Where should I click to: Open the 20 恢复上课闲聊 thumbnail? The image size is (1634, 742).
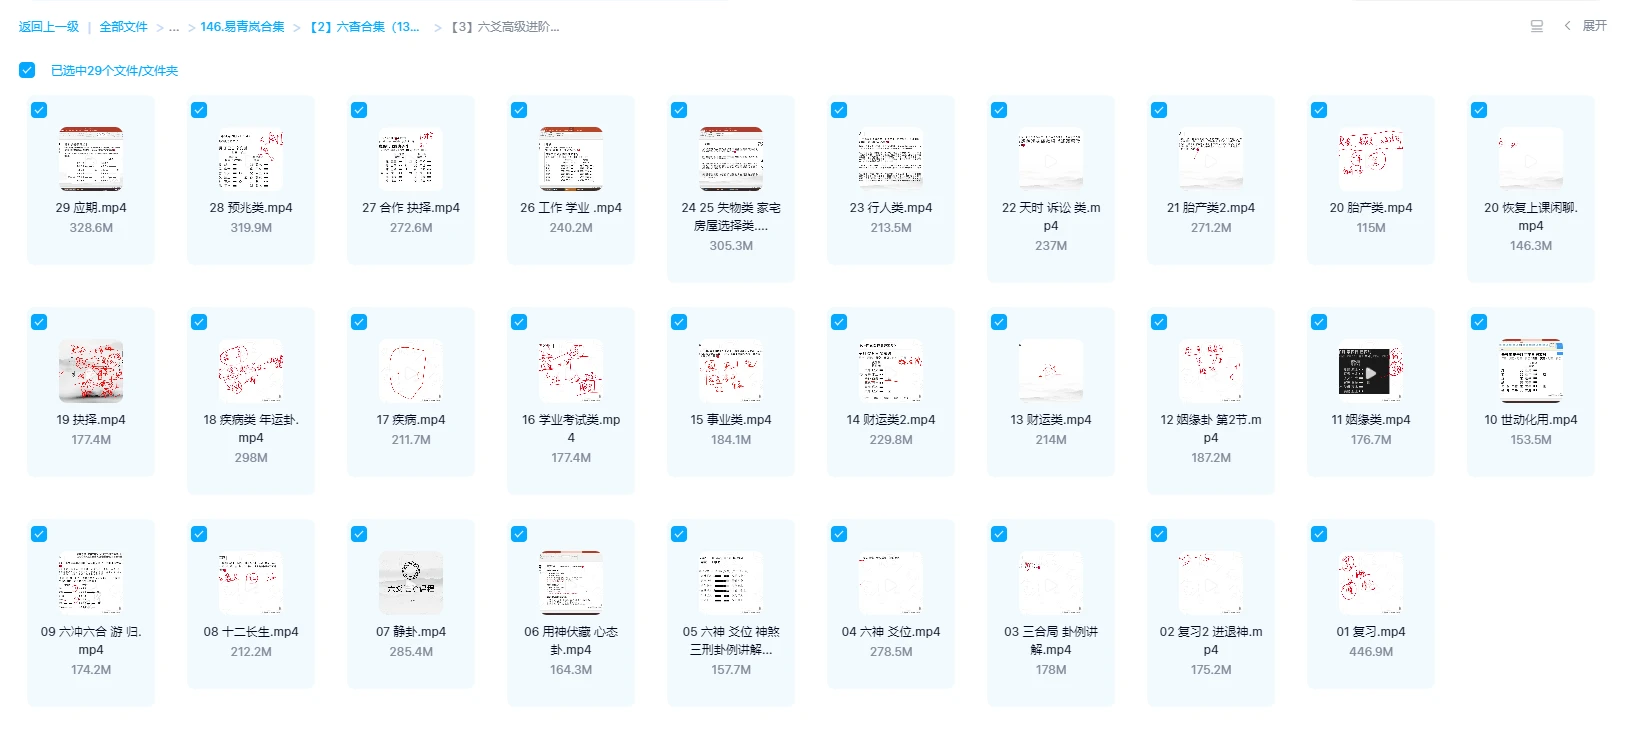coord(1531,159)
